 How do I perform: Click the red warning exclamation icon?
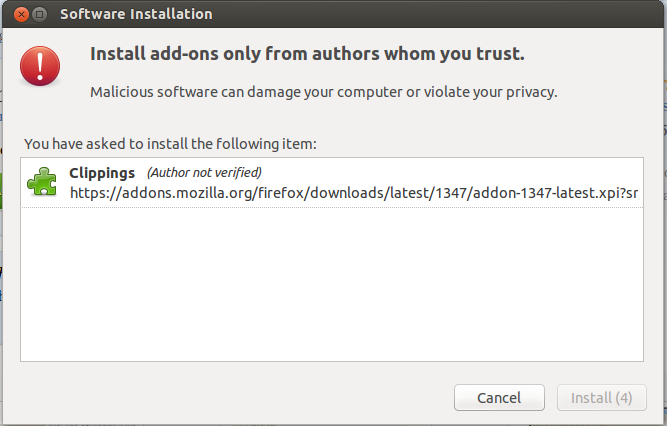[40, 66]
